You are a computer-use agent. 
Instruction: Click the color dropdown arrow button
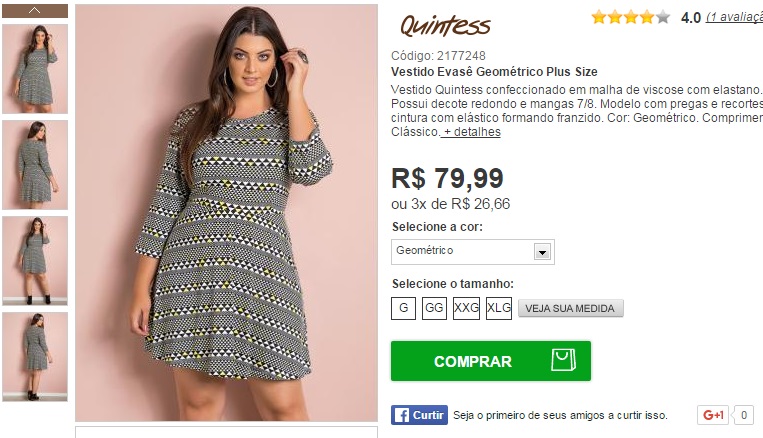[542, 252]
